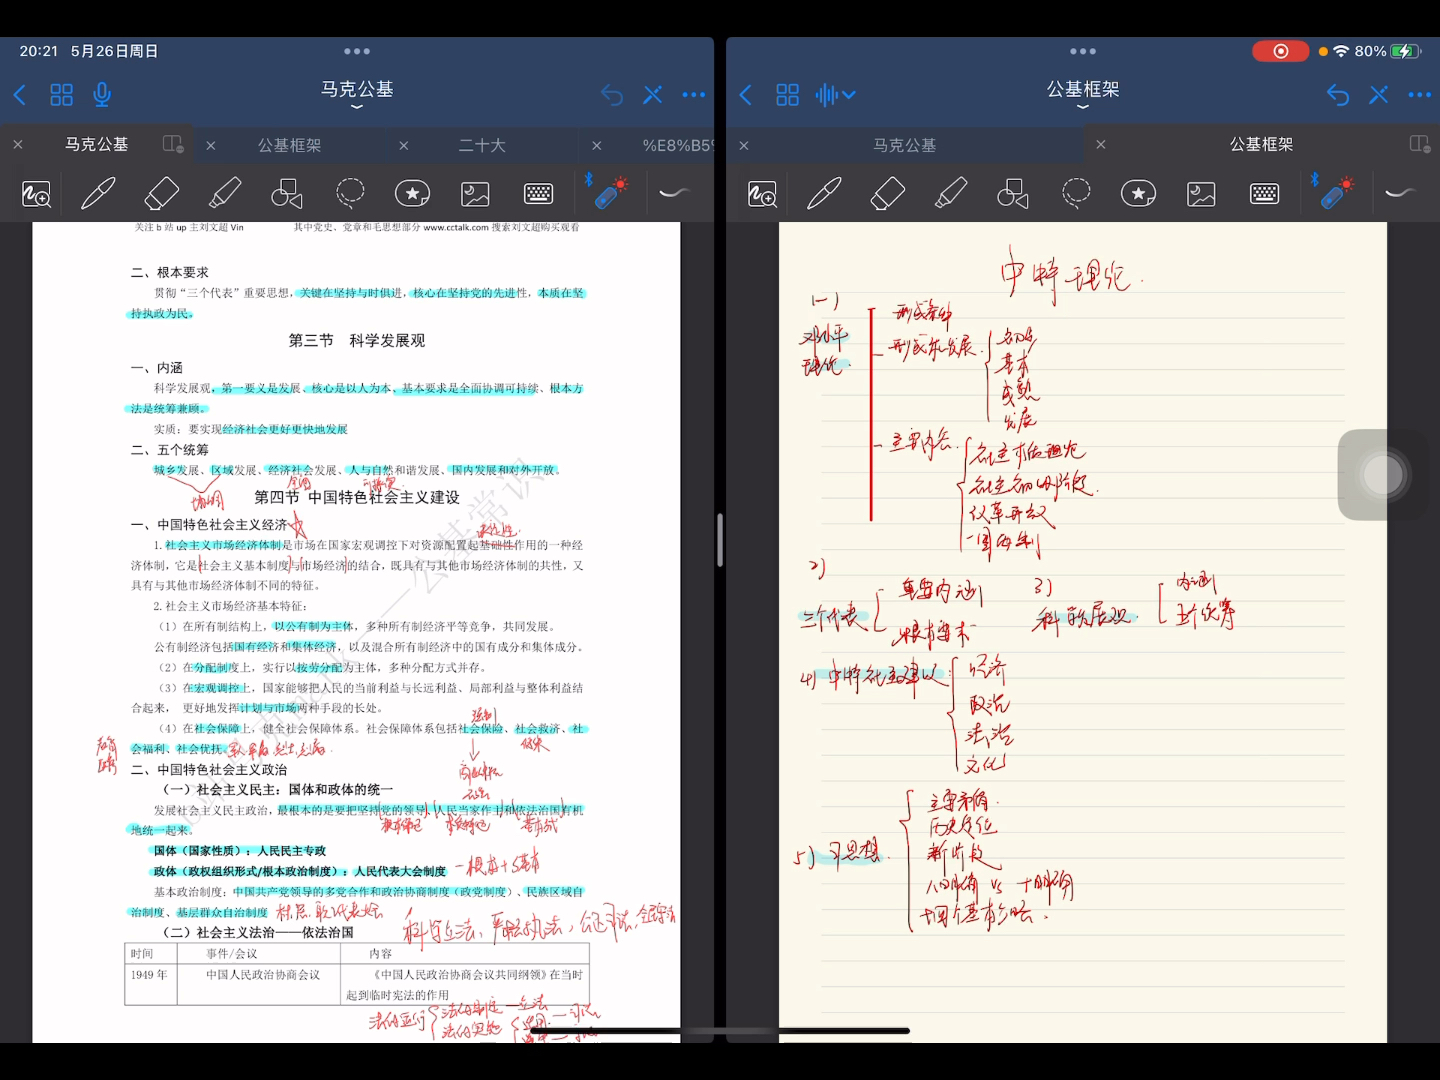This screenshot has height=1080, width=1440.
Task: Select the zoom writing tool in right toolbar
Action: click(763, 193)
